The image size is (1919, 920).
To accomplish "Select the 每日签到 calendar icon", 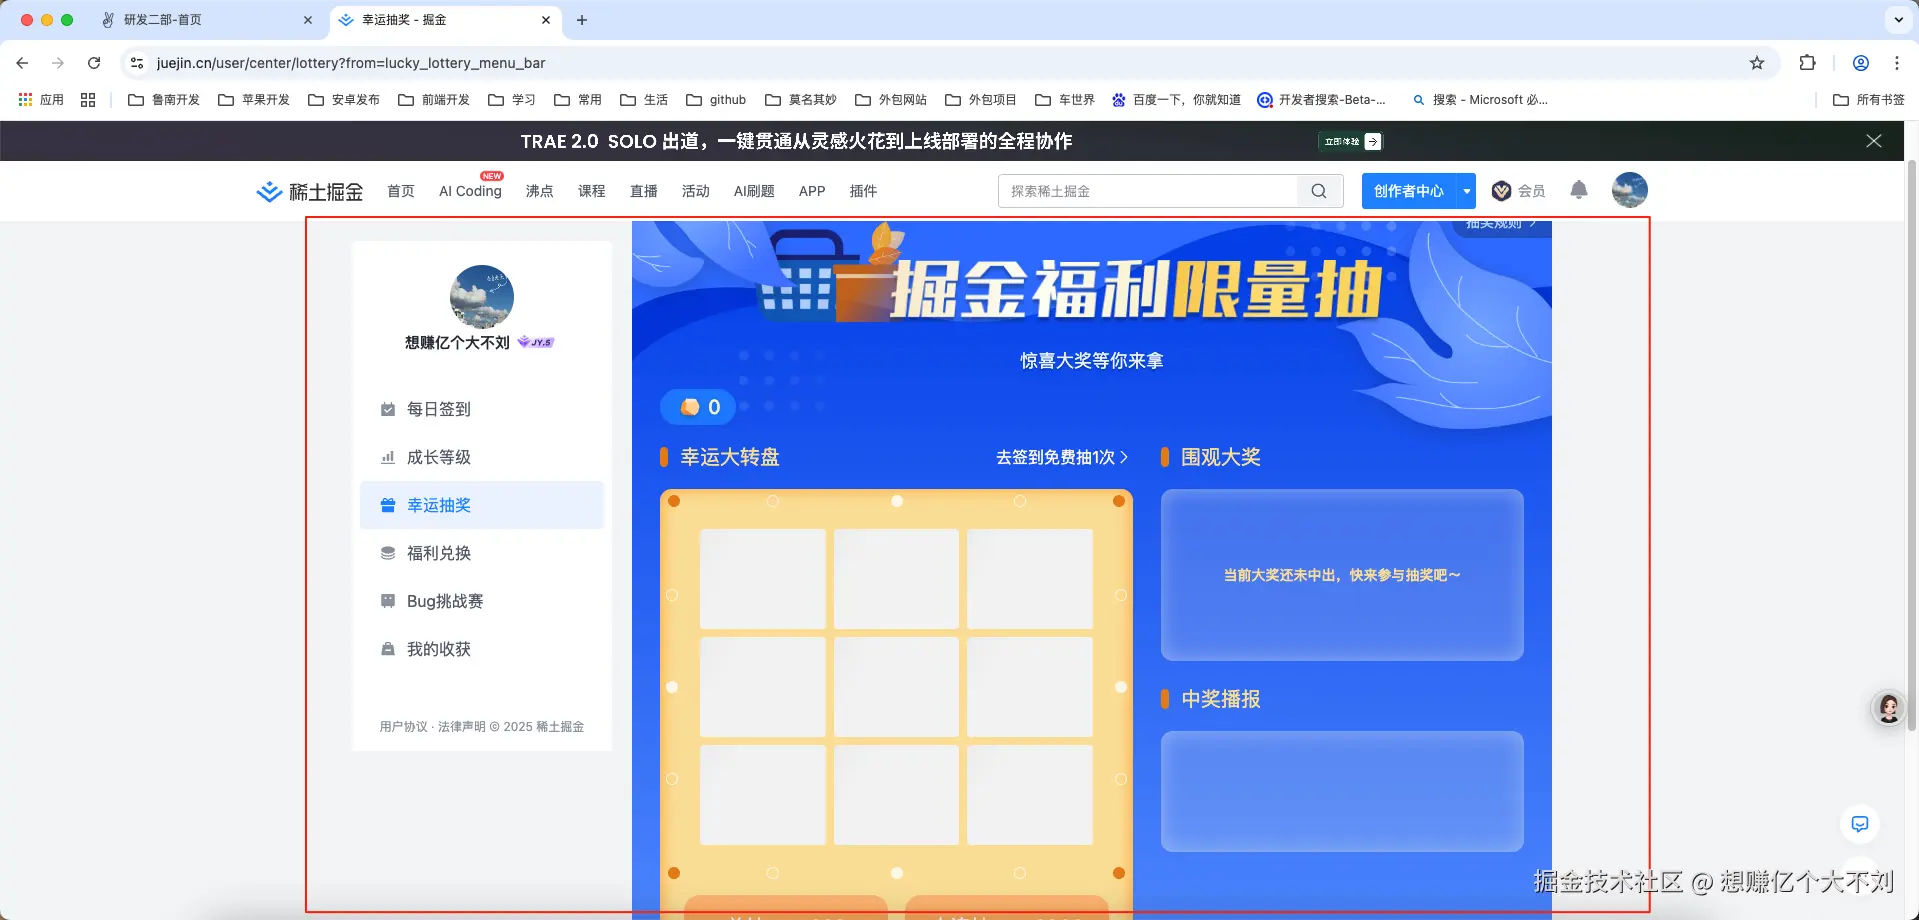I will pyautogui.click(x=388, y=408).
